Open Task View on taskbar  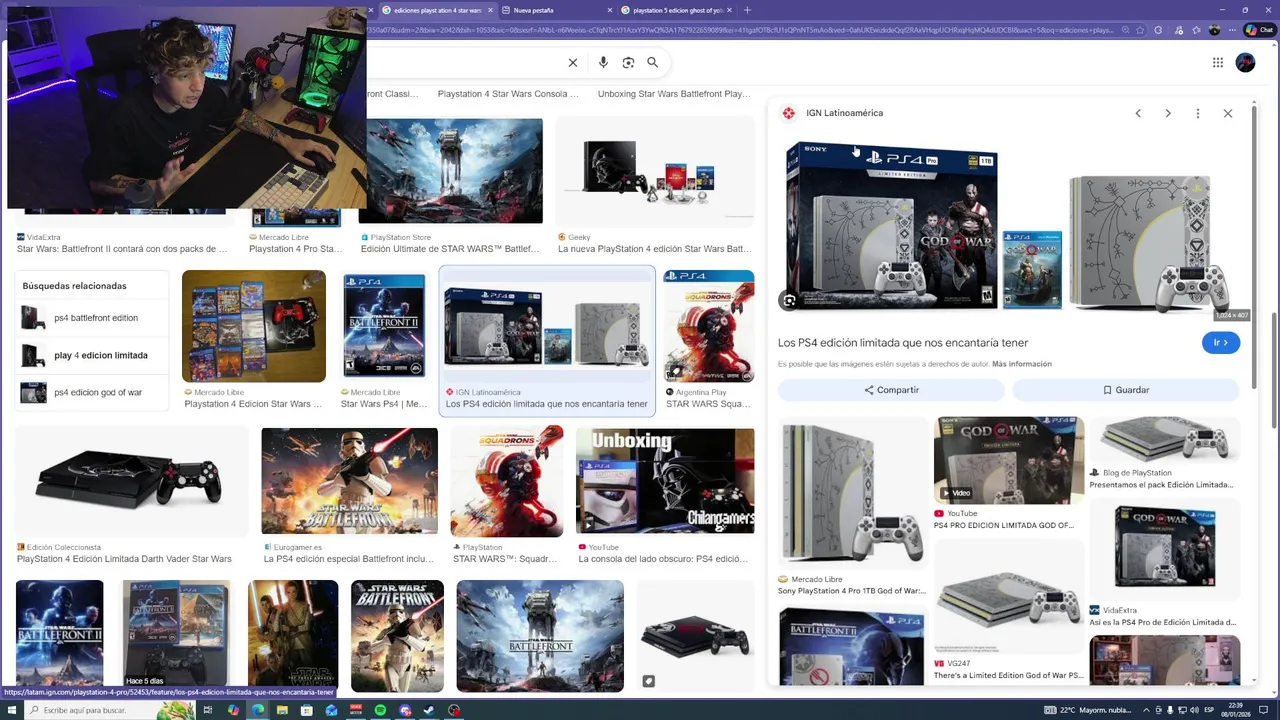pyautogui.click(x=208, y=710)
